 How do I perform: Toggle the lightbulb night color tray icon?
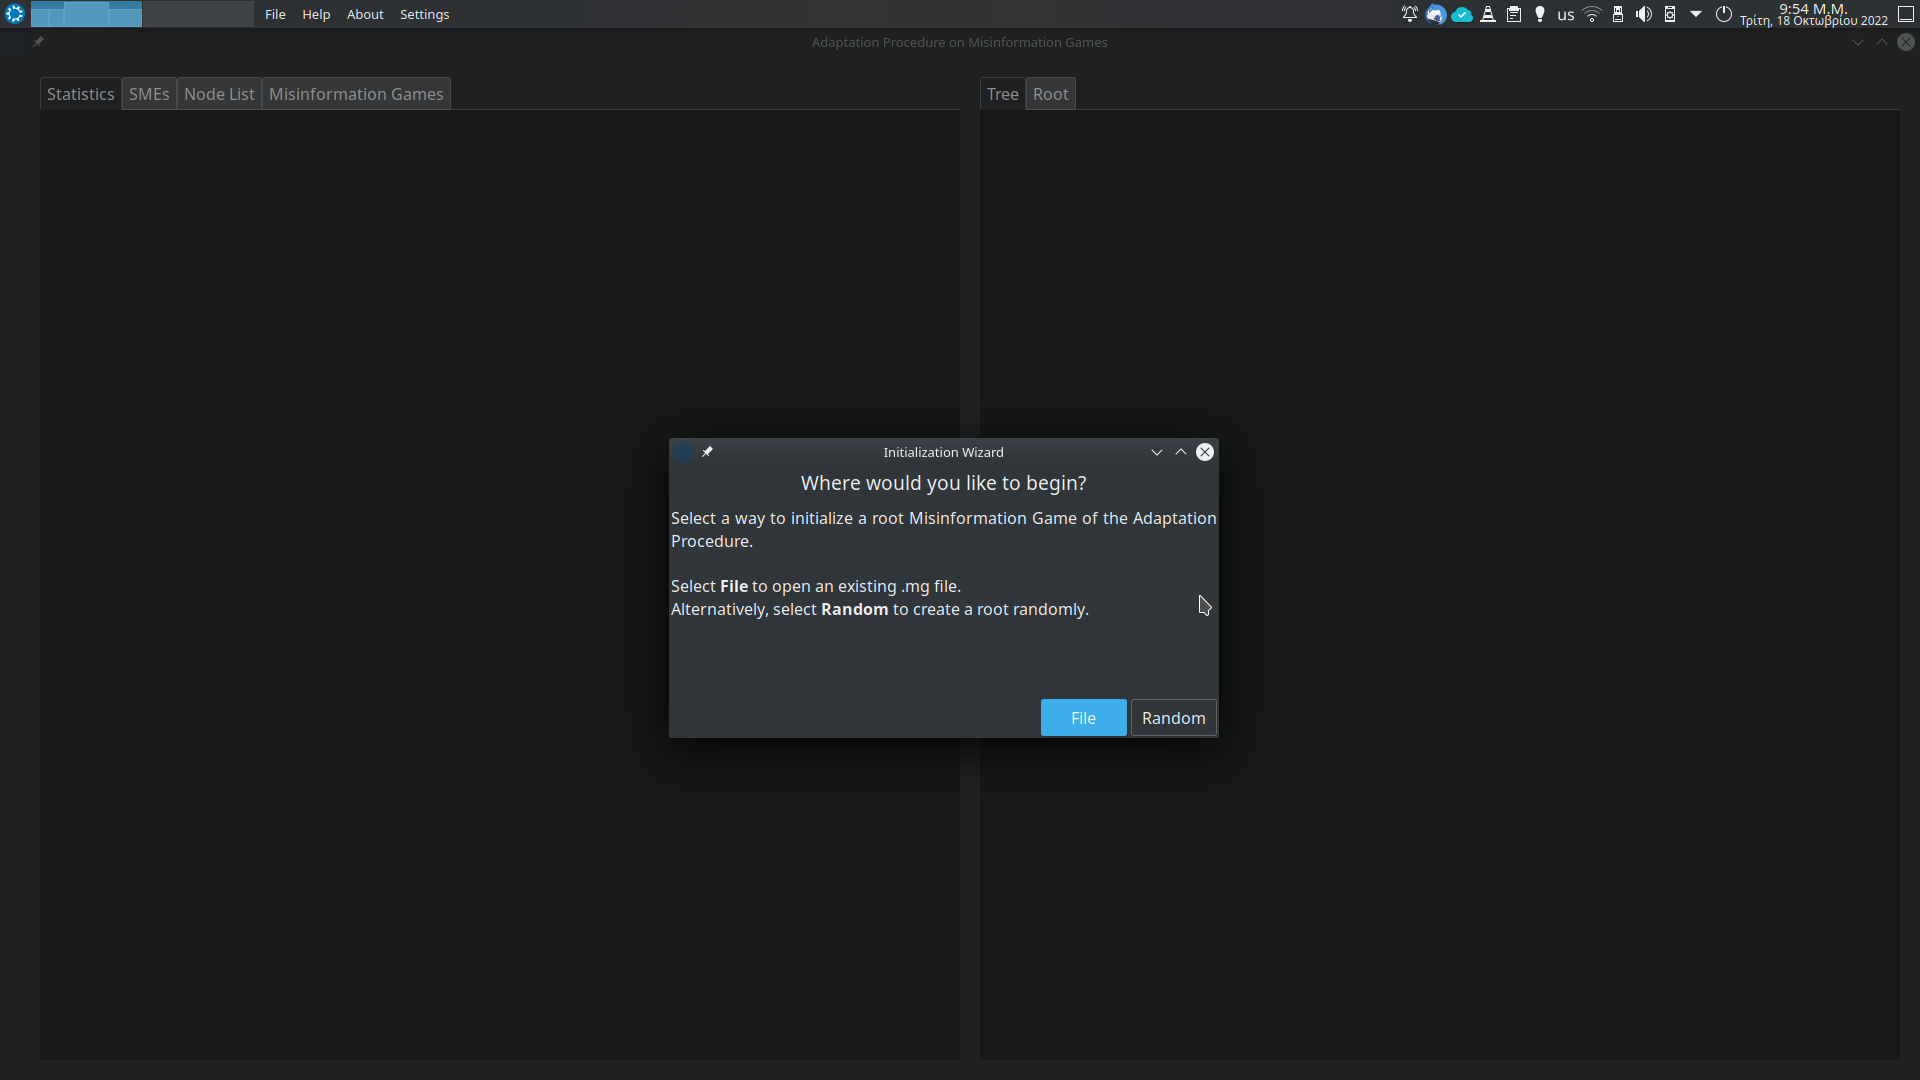coord(1540,14)
